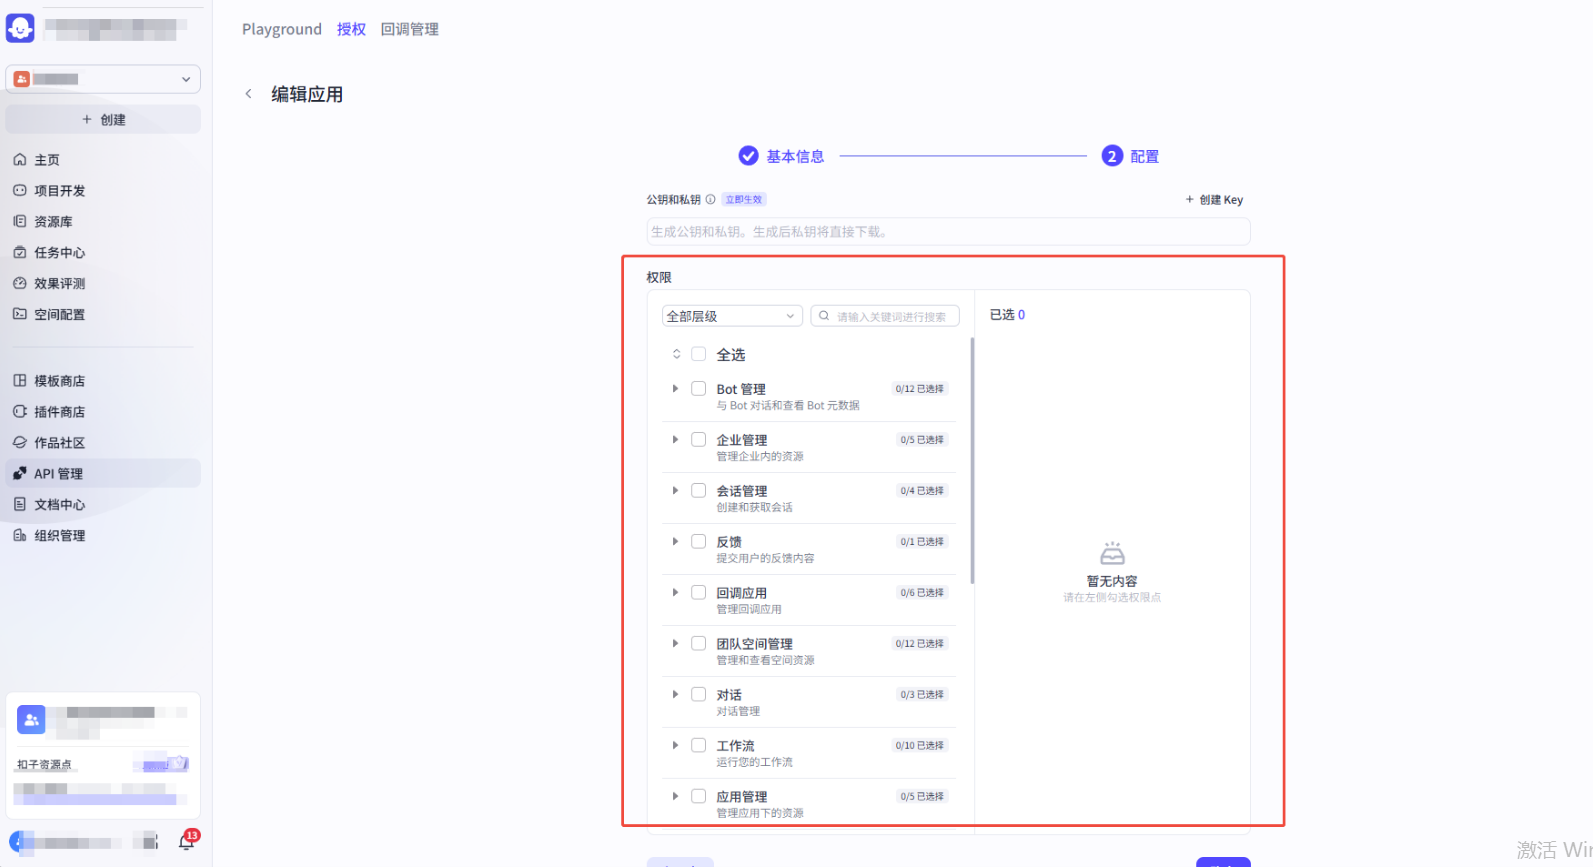Expand the 会话管理 permission group
This screenshot has height=867, width=1593.
(676, 491)
